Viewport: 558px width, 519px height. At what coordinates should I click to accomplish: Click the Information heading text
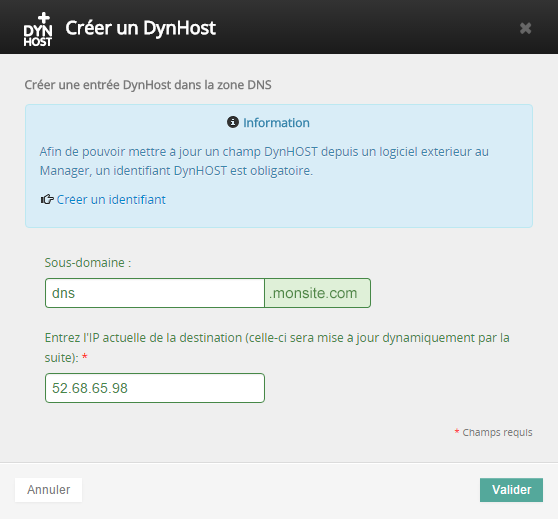click(x=276, y=123)
